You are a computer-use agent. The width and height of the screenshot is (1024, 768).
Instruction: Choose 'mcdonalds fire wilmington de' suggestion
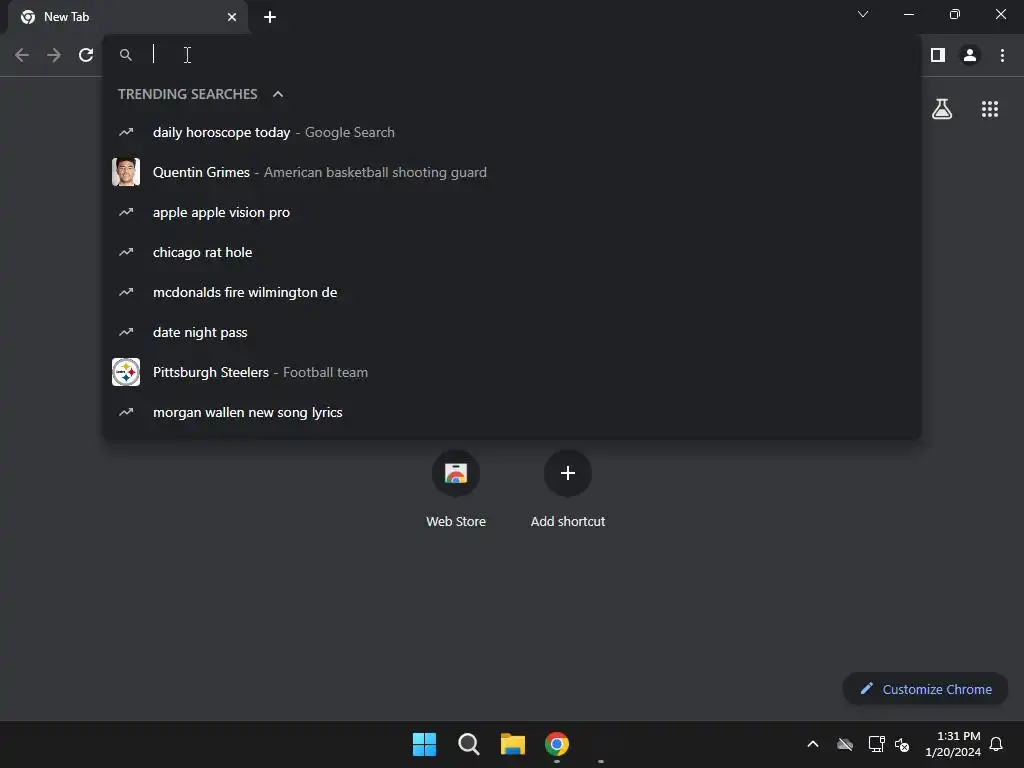(512, 292)
